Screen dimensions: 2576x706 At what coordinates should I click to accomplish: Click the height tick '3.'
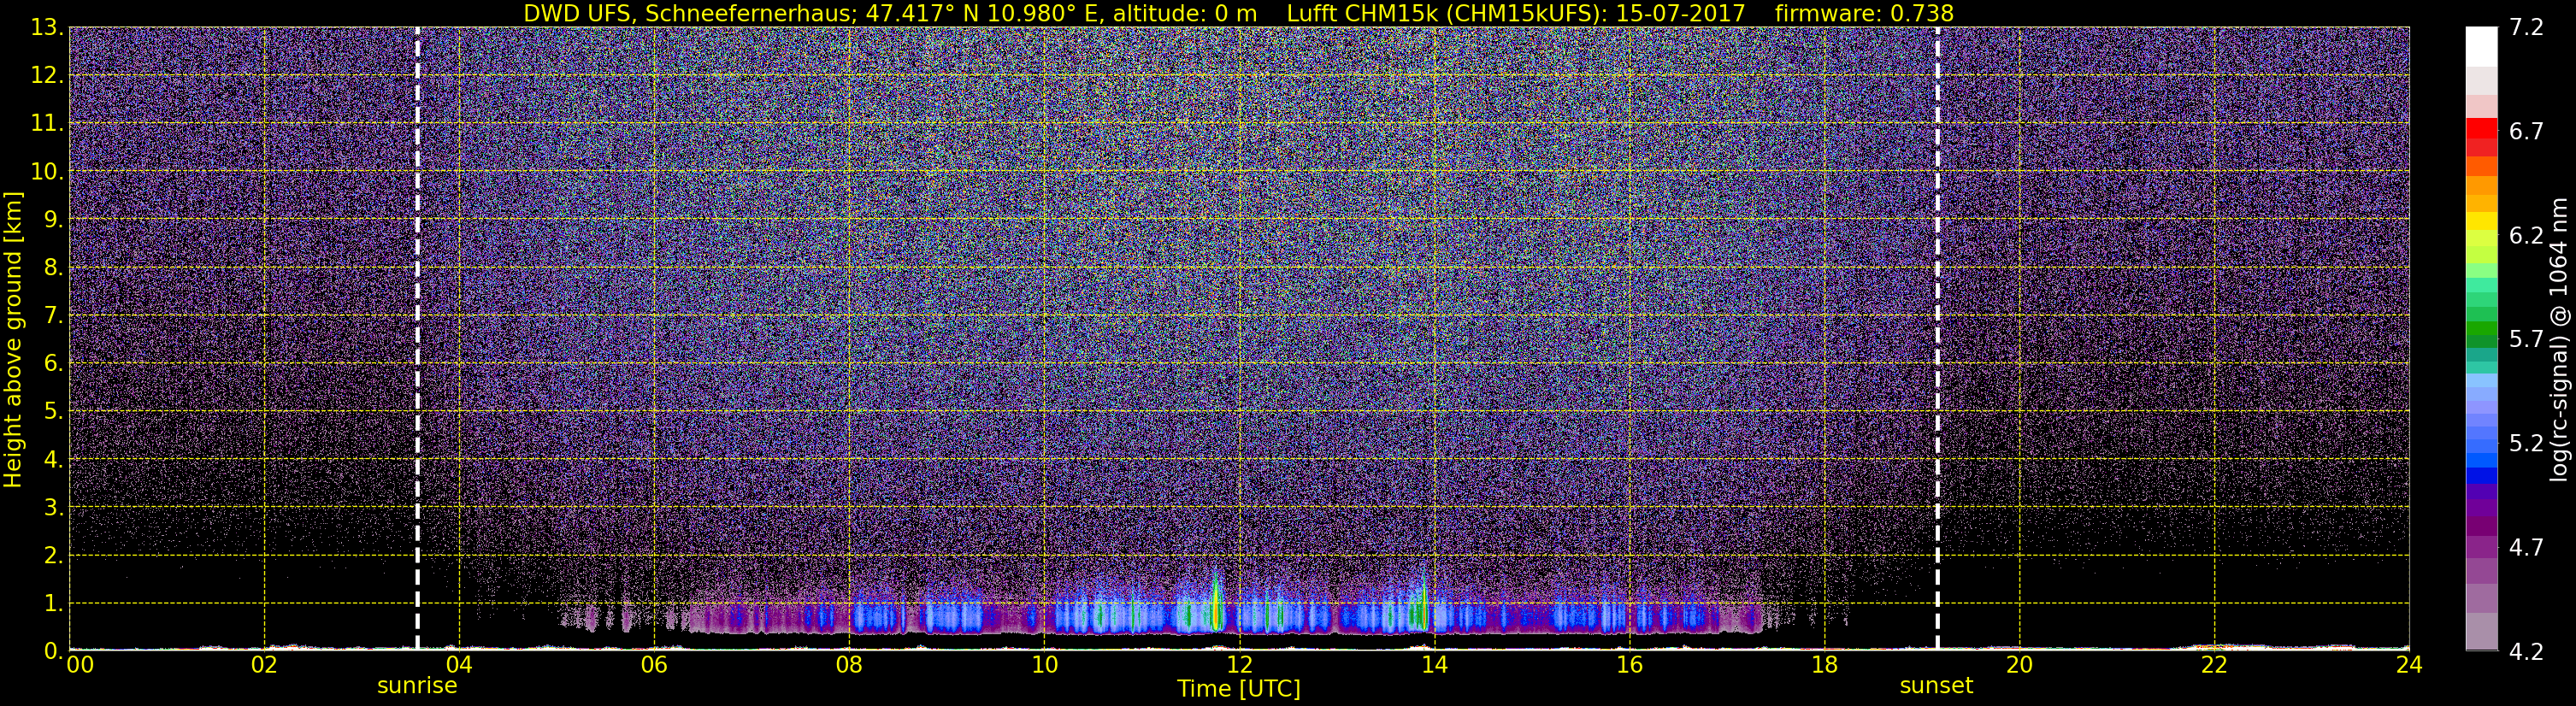[x=53, y=507]
